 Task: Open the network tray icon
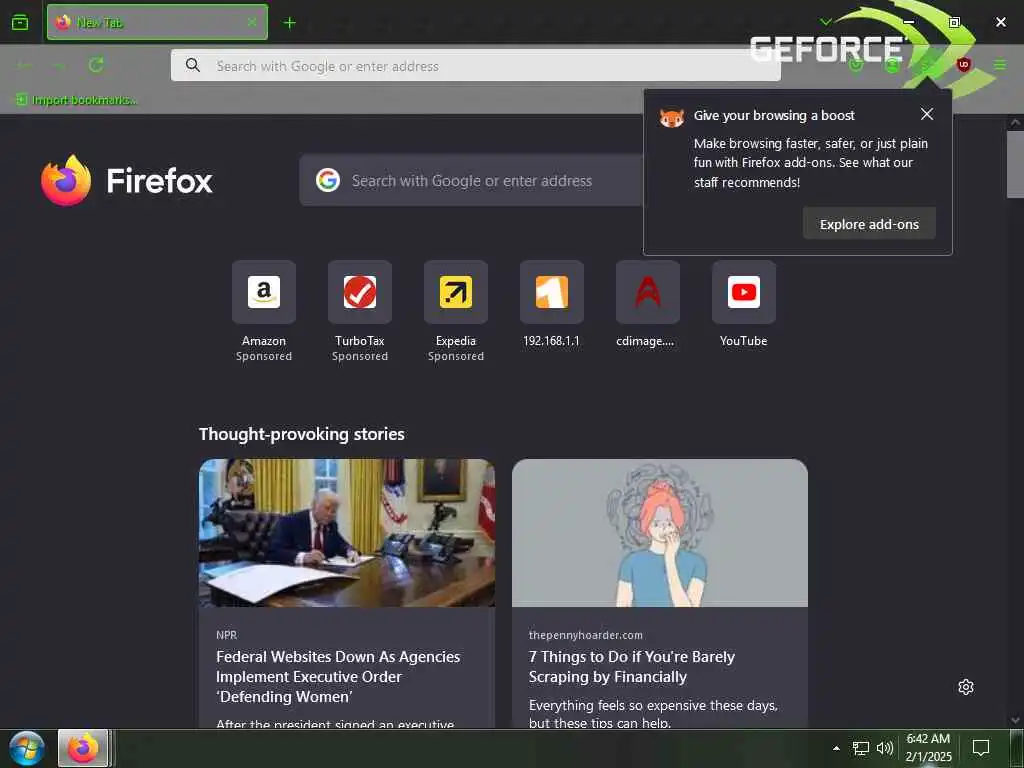click(861, 748)
